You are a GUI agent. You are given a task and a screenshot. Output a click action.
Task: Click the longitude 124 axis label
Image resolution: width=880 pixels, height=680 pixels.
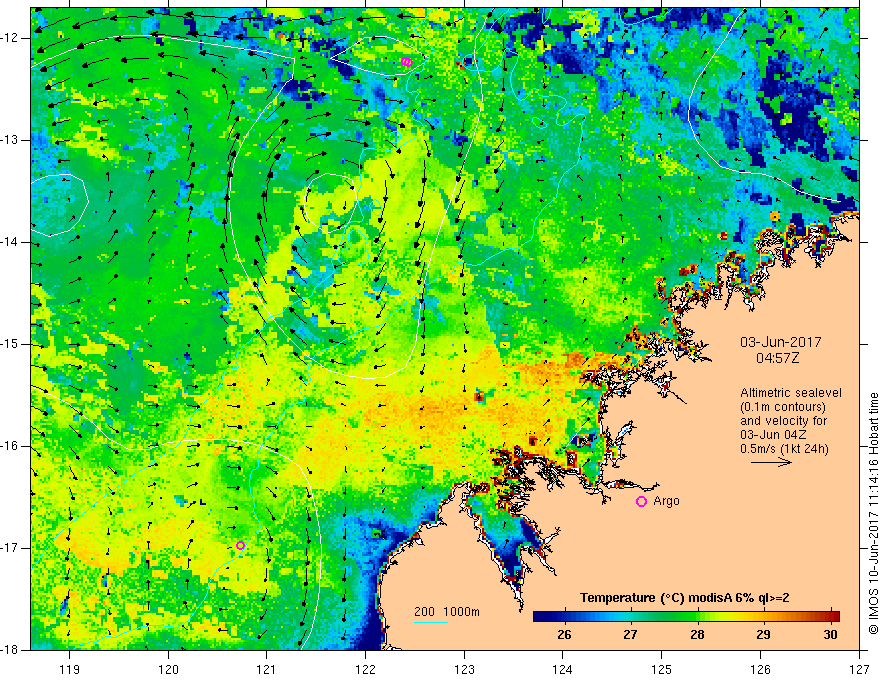563,669
